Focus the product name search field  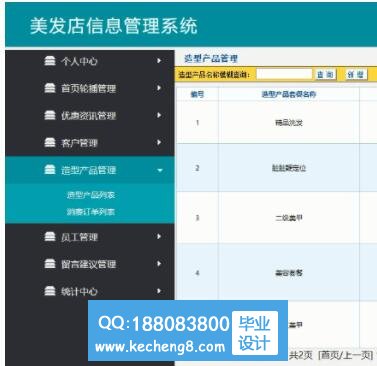click(x=284, y=74)
